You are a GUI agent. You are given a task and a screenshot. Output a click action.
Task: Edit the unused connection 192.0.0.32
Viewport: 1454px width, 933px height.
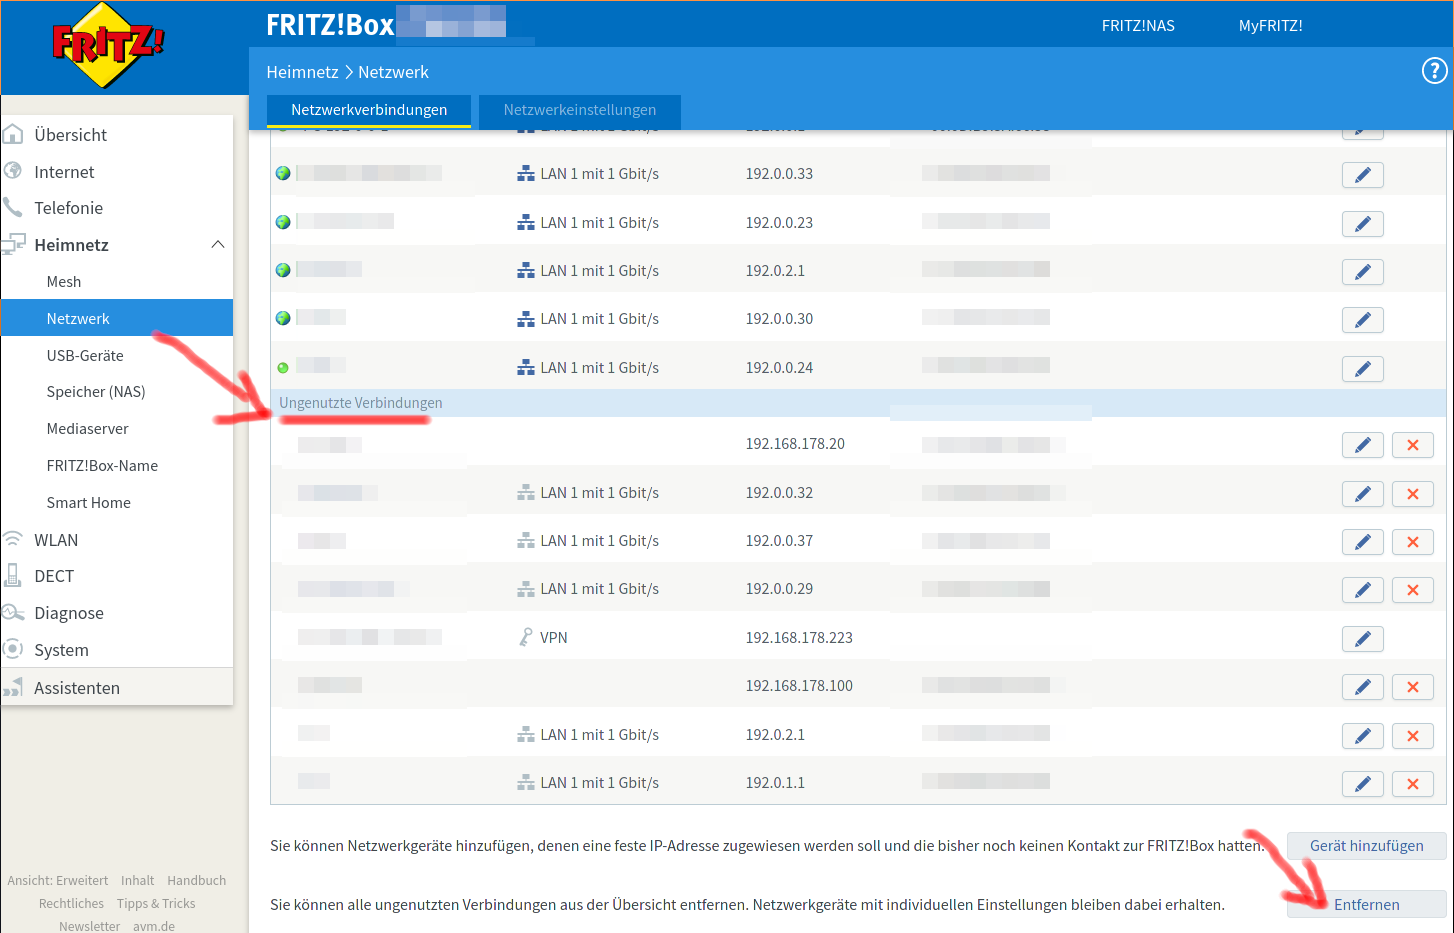1362,494
